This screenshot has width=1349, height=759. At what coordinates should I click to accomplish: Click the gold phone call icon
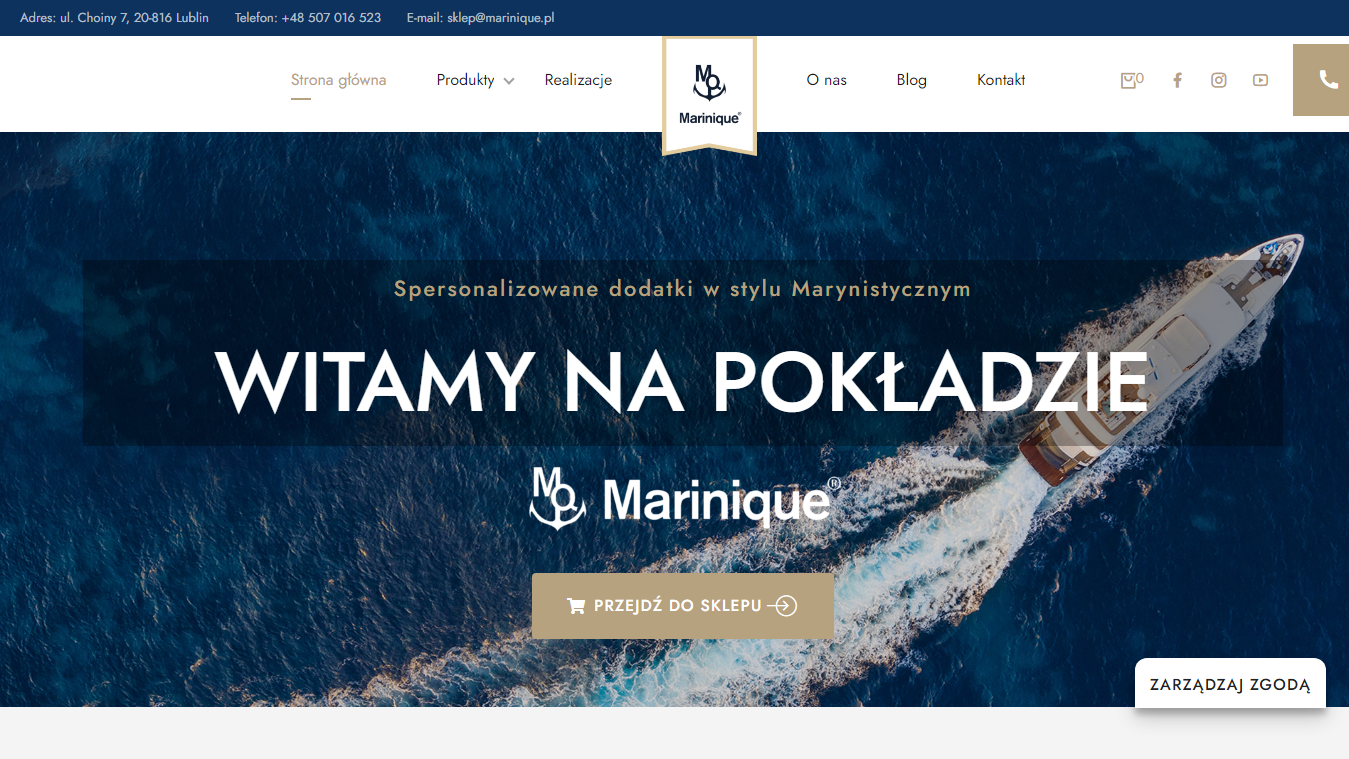[x=1321, y=80]
